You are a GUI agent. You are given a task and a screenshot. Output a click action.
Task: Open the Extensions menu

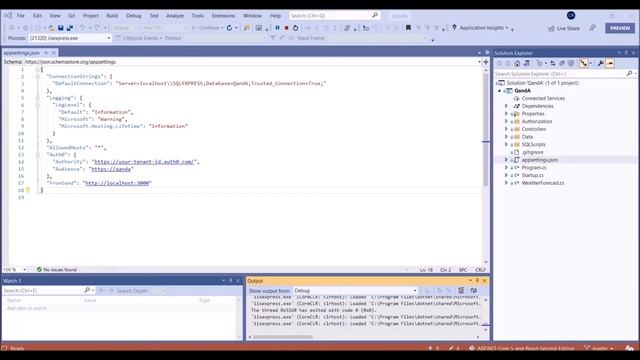click(x=223, y=16)
